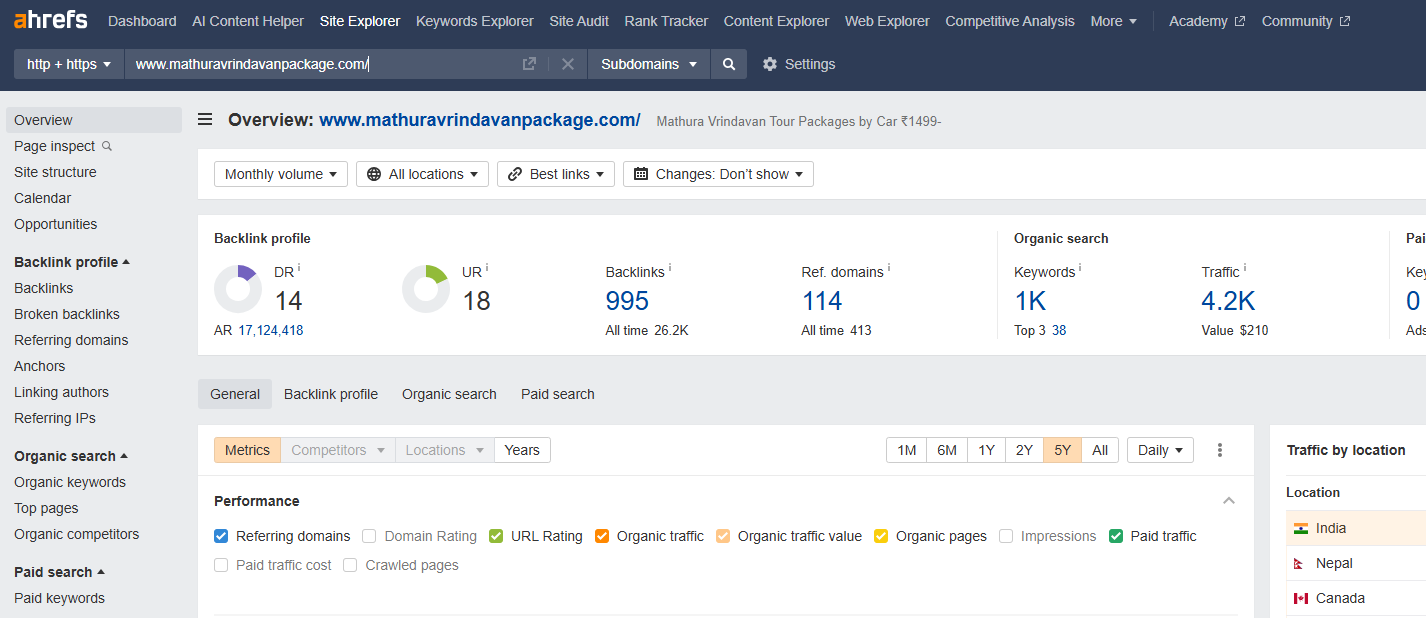Uncheck the Referring domains checkbox
This screenshot has height=618, width=1426.
tap(222, 536)
